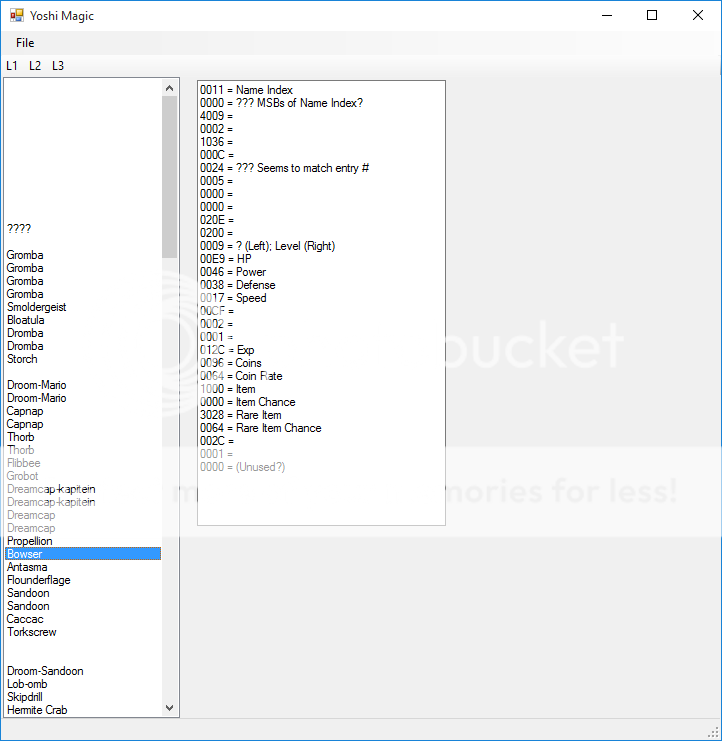This screenshot has height=741, width=722.
Task: Select Propellion entry
Action: click(x=29, y=541)
